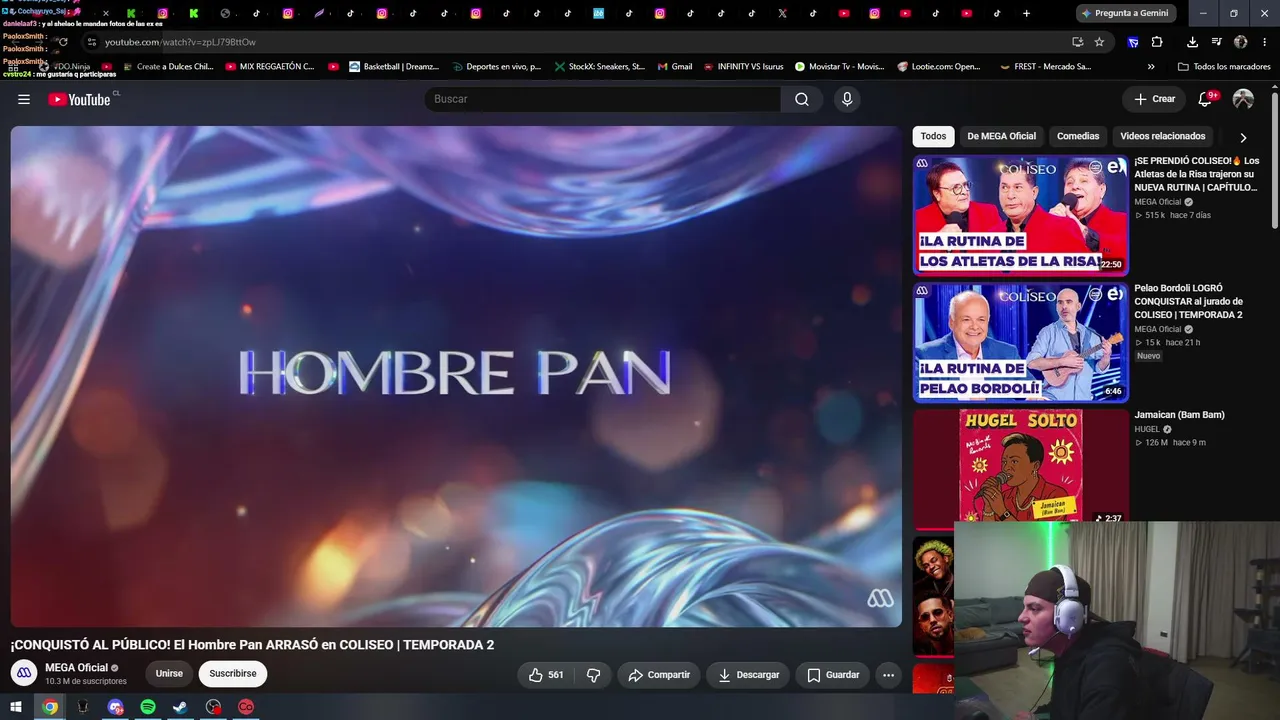Open Steam from the taskbar
Screen dimensions: 1280x720
(180, 707)
